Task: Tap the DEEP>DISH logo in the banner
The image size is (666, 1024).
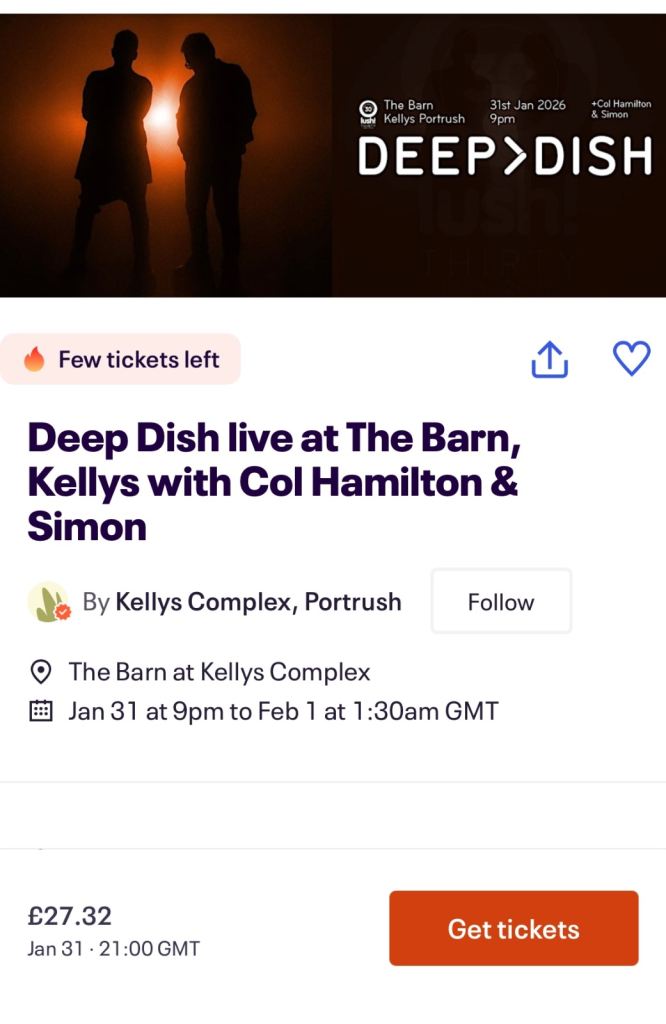Action: tap(505, 156)
